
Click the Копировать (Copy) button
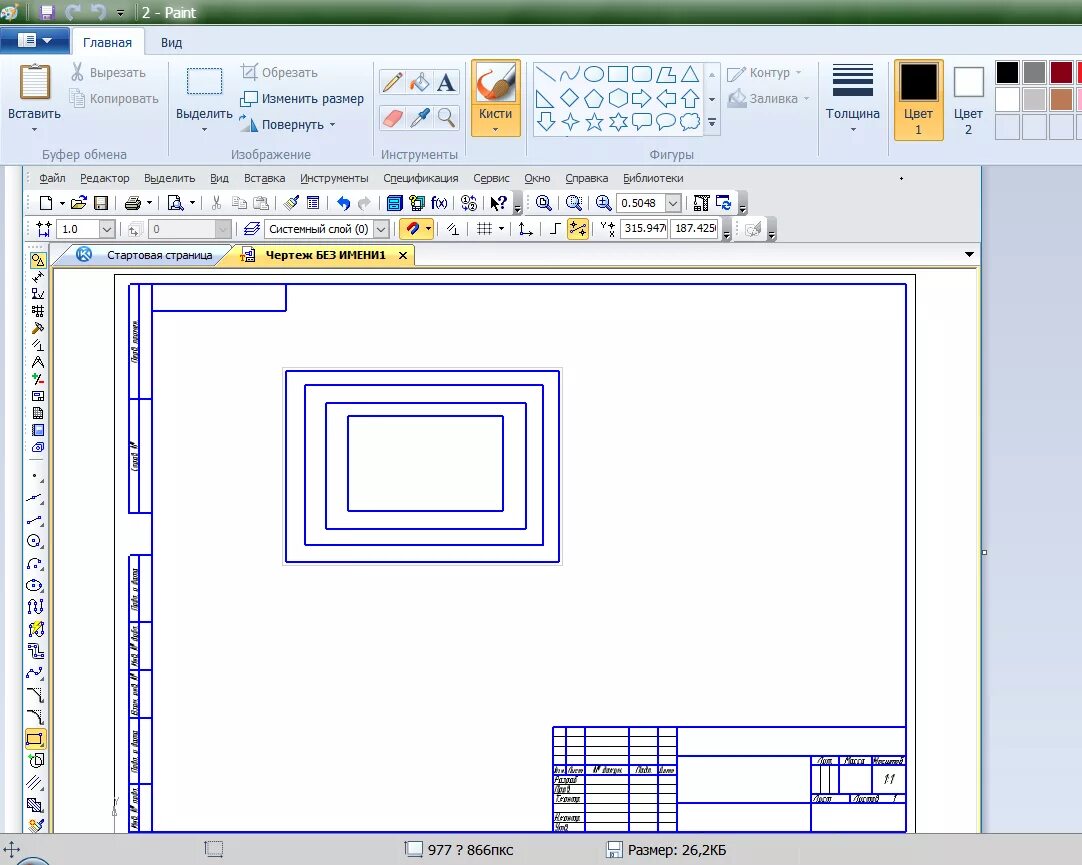[x=114, y=98]
